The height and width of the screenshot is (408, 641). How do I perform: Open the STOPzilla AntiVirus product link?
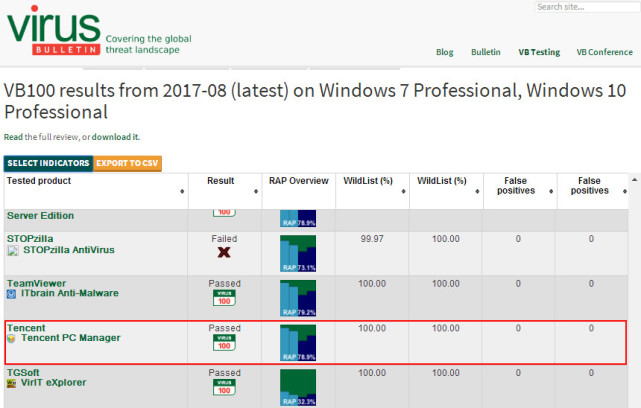69,250
